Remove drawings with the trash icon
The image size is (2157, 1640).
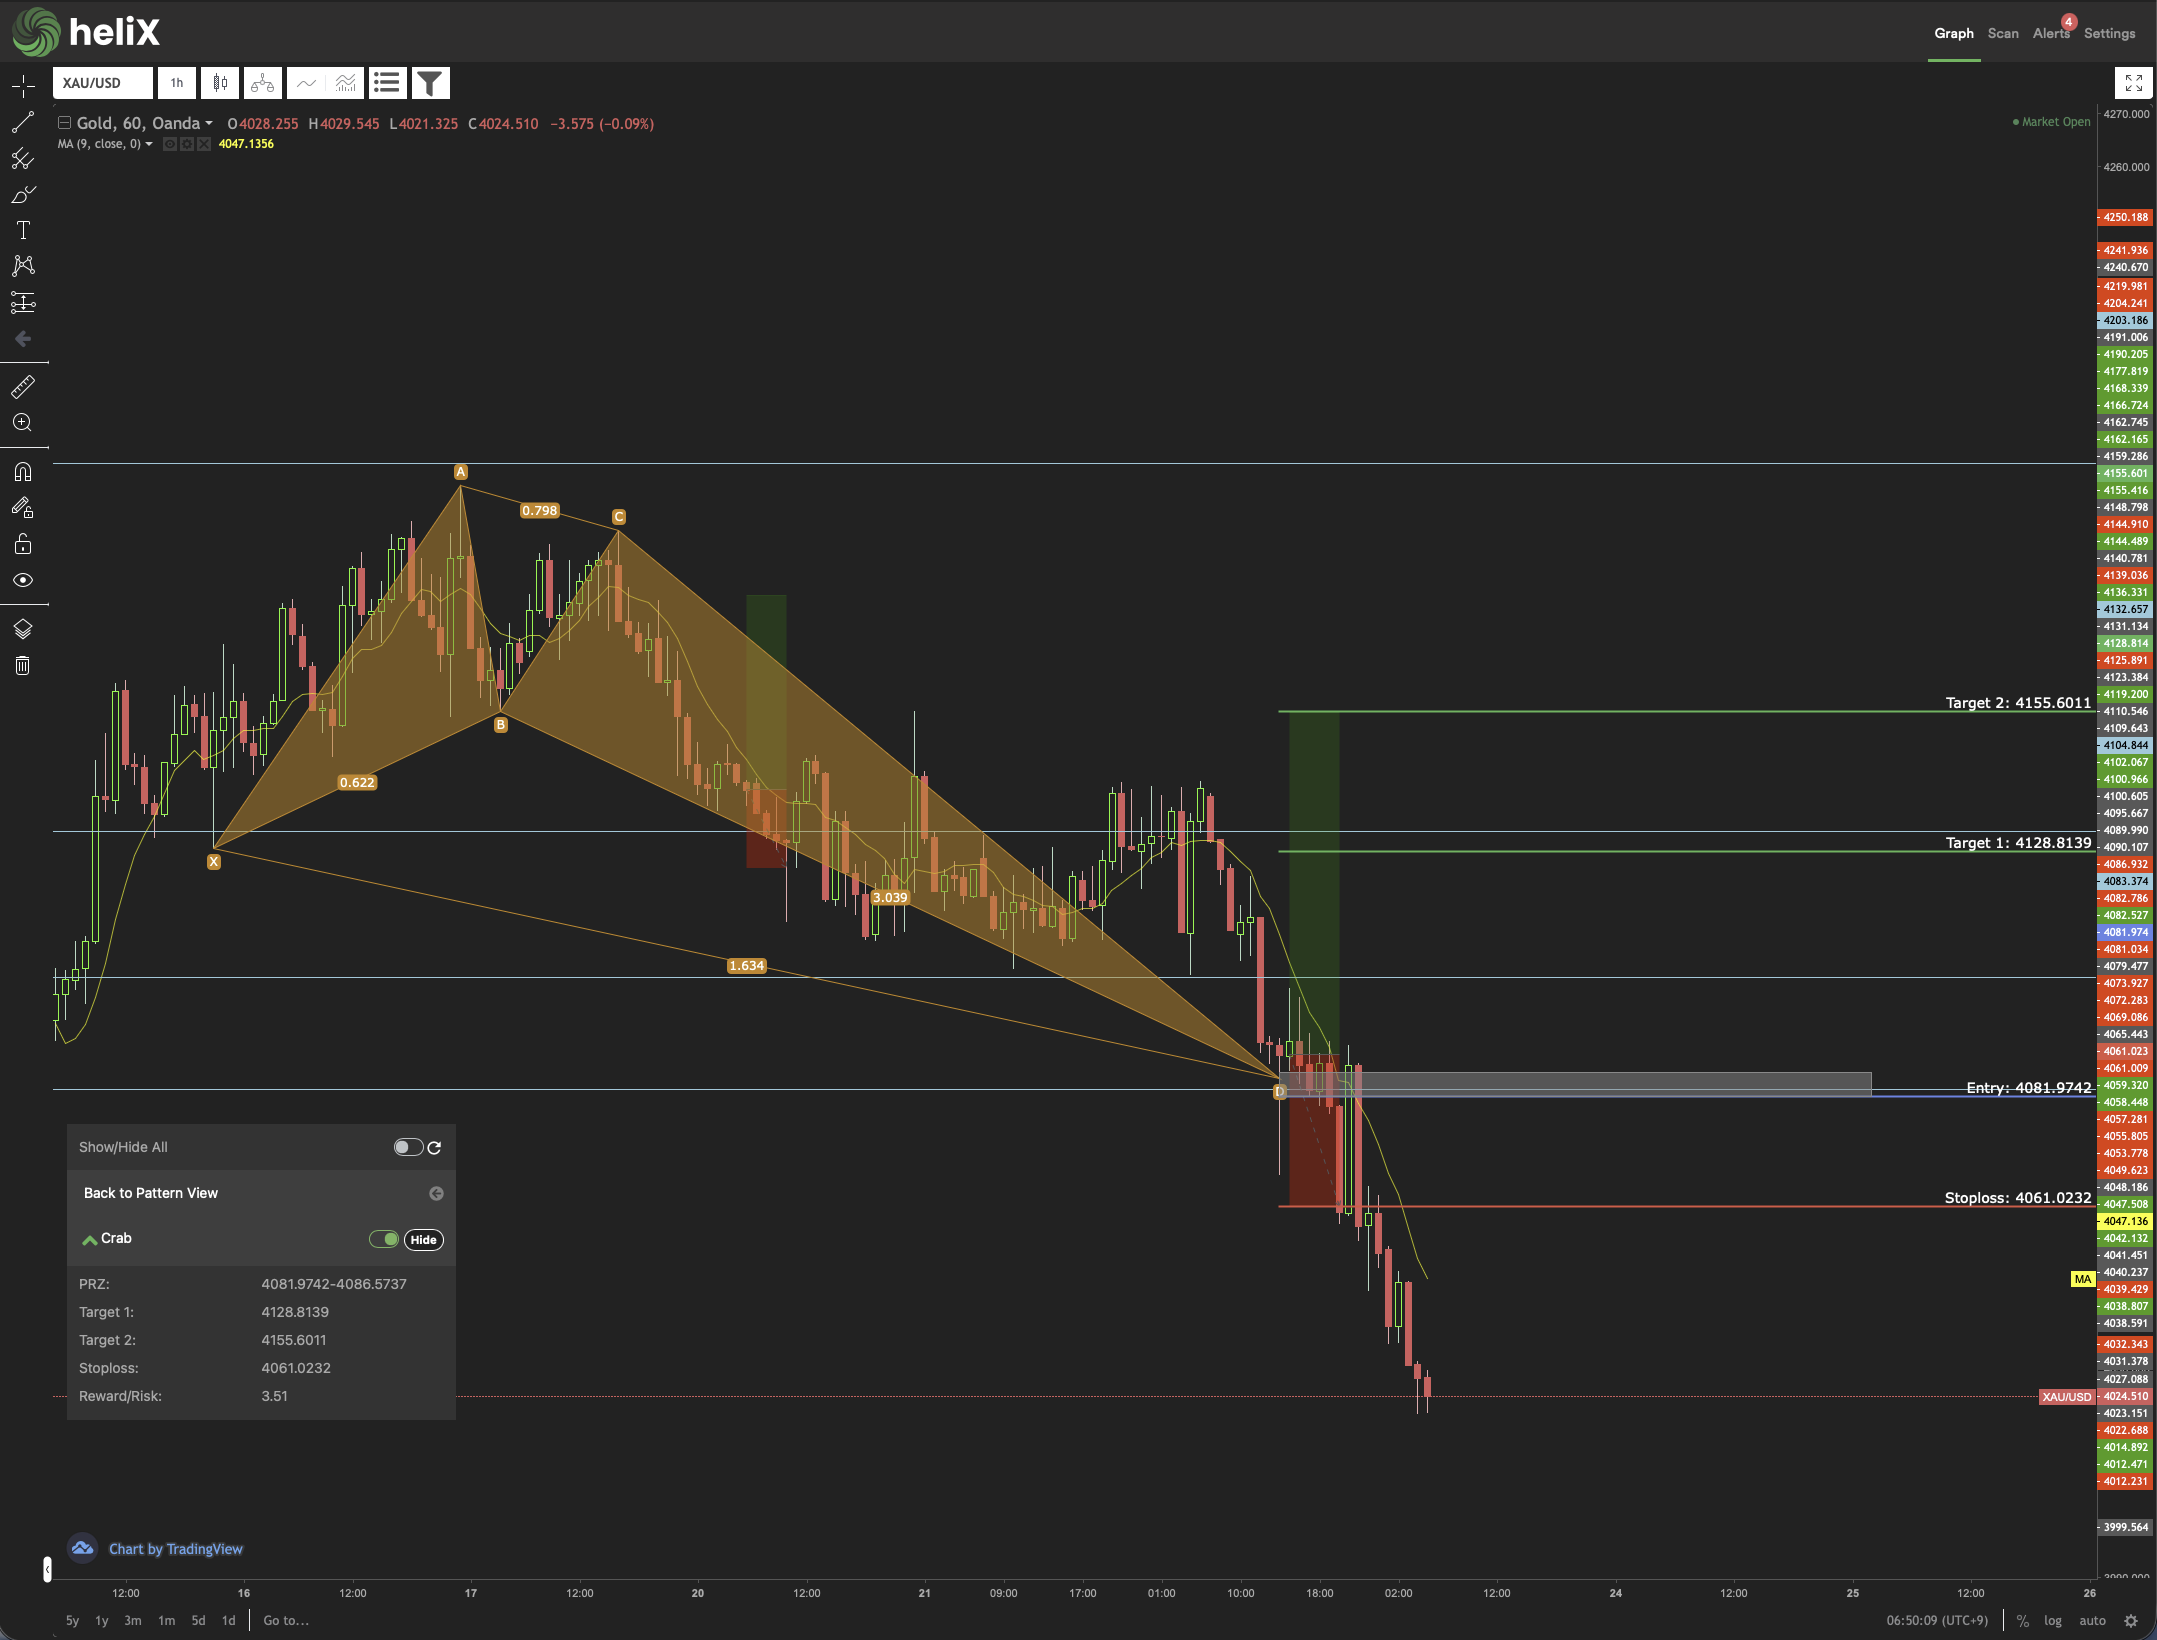coord(23,665)
